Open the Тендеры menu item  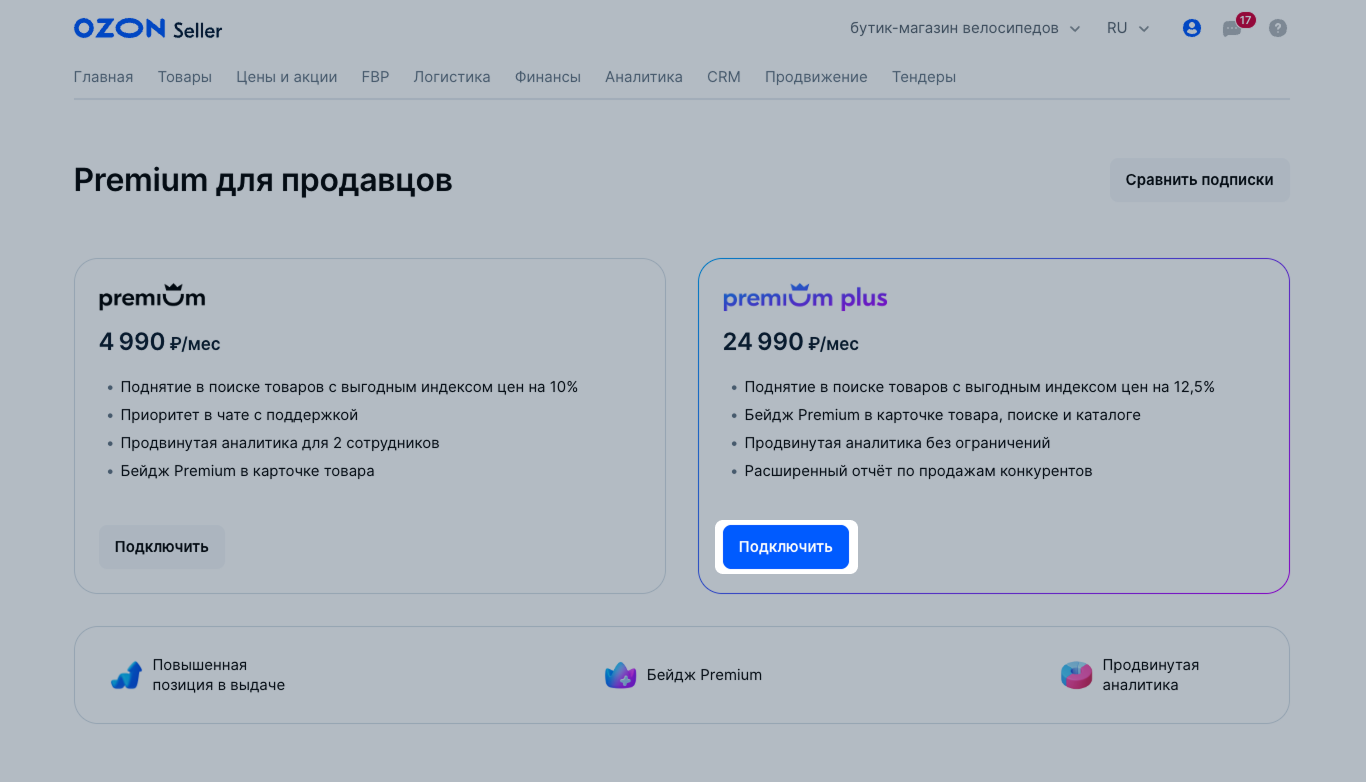924,77
